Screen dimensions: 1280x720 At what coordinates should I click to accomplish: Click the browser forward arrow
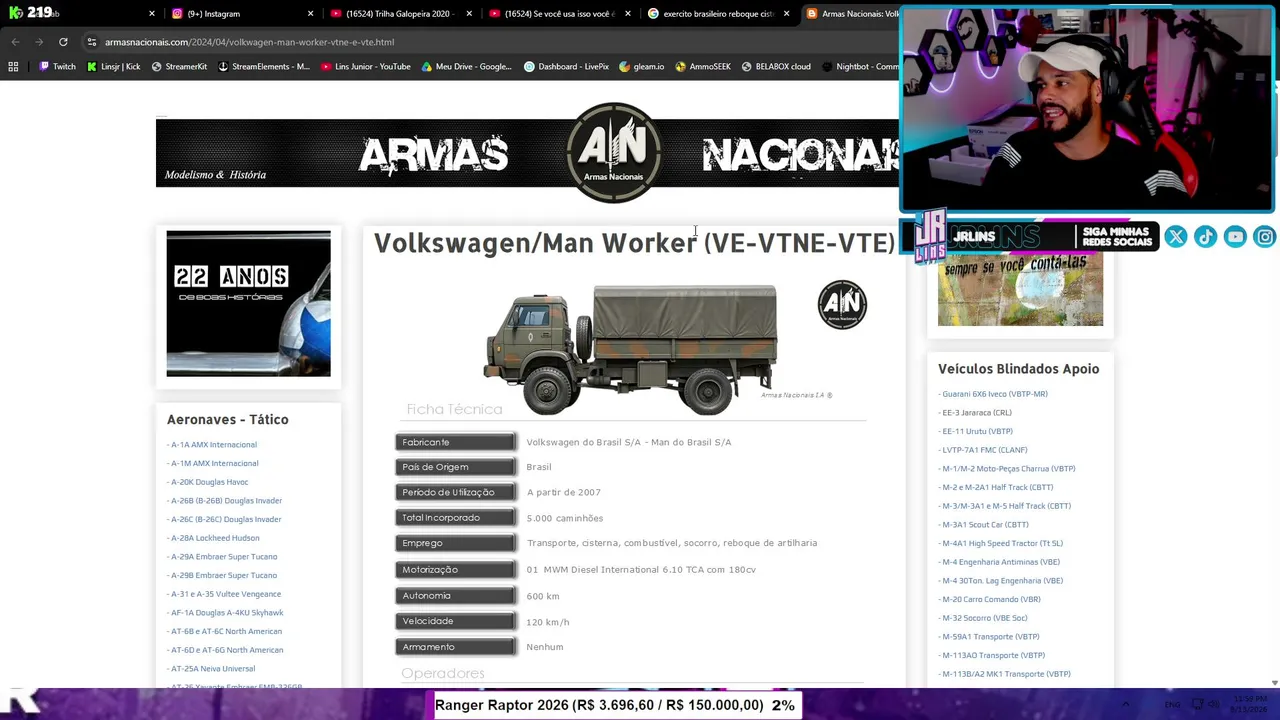pos(39,42)
